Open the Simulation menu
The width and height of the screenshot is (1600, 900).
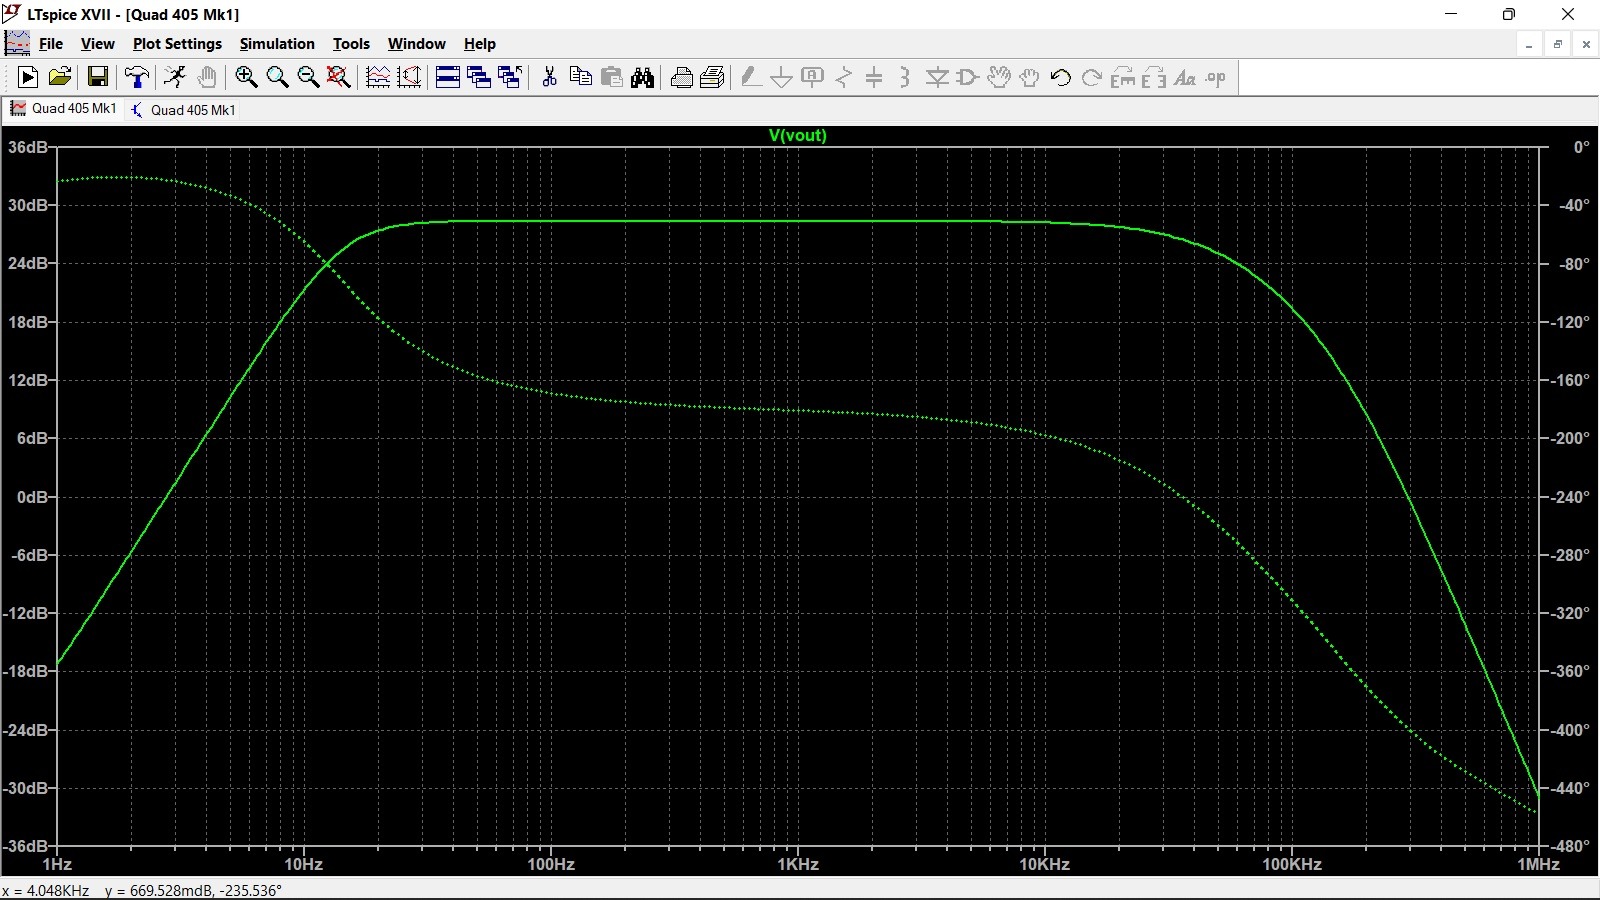click(x=277, y=44)
